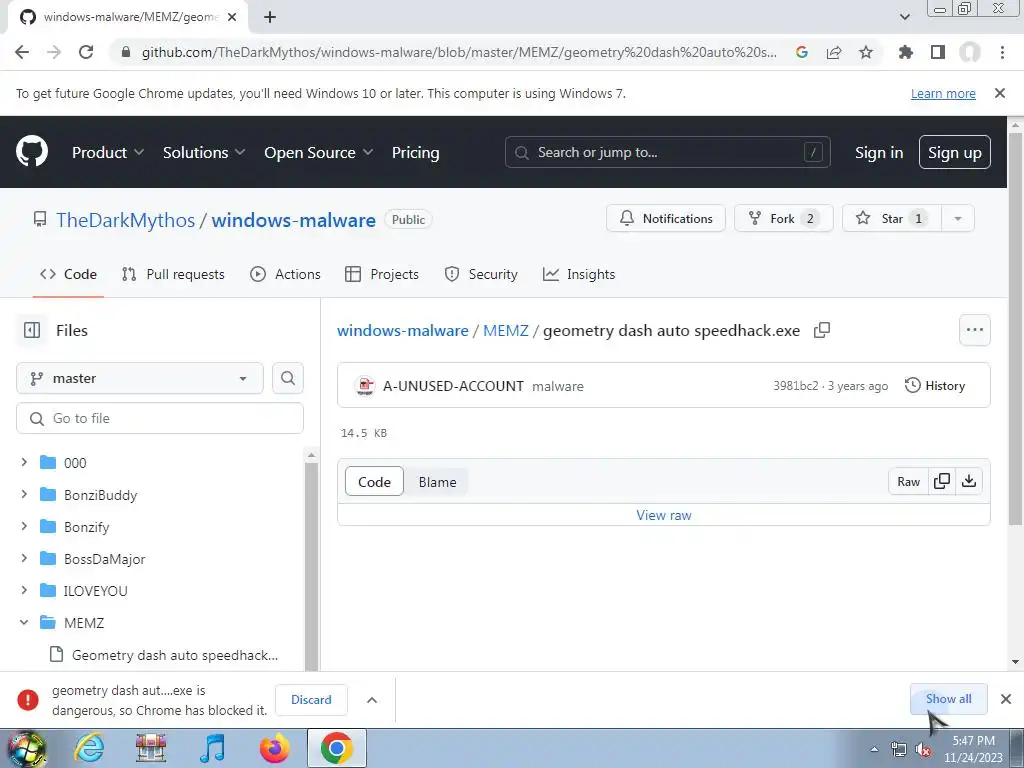Viewport: 1024px width, 768px height.
Task: Copy raw file contents icon
Action: (942, 481)
